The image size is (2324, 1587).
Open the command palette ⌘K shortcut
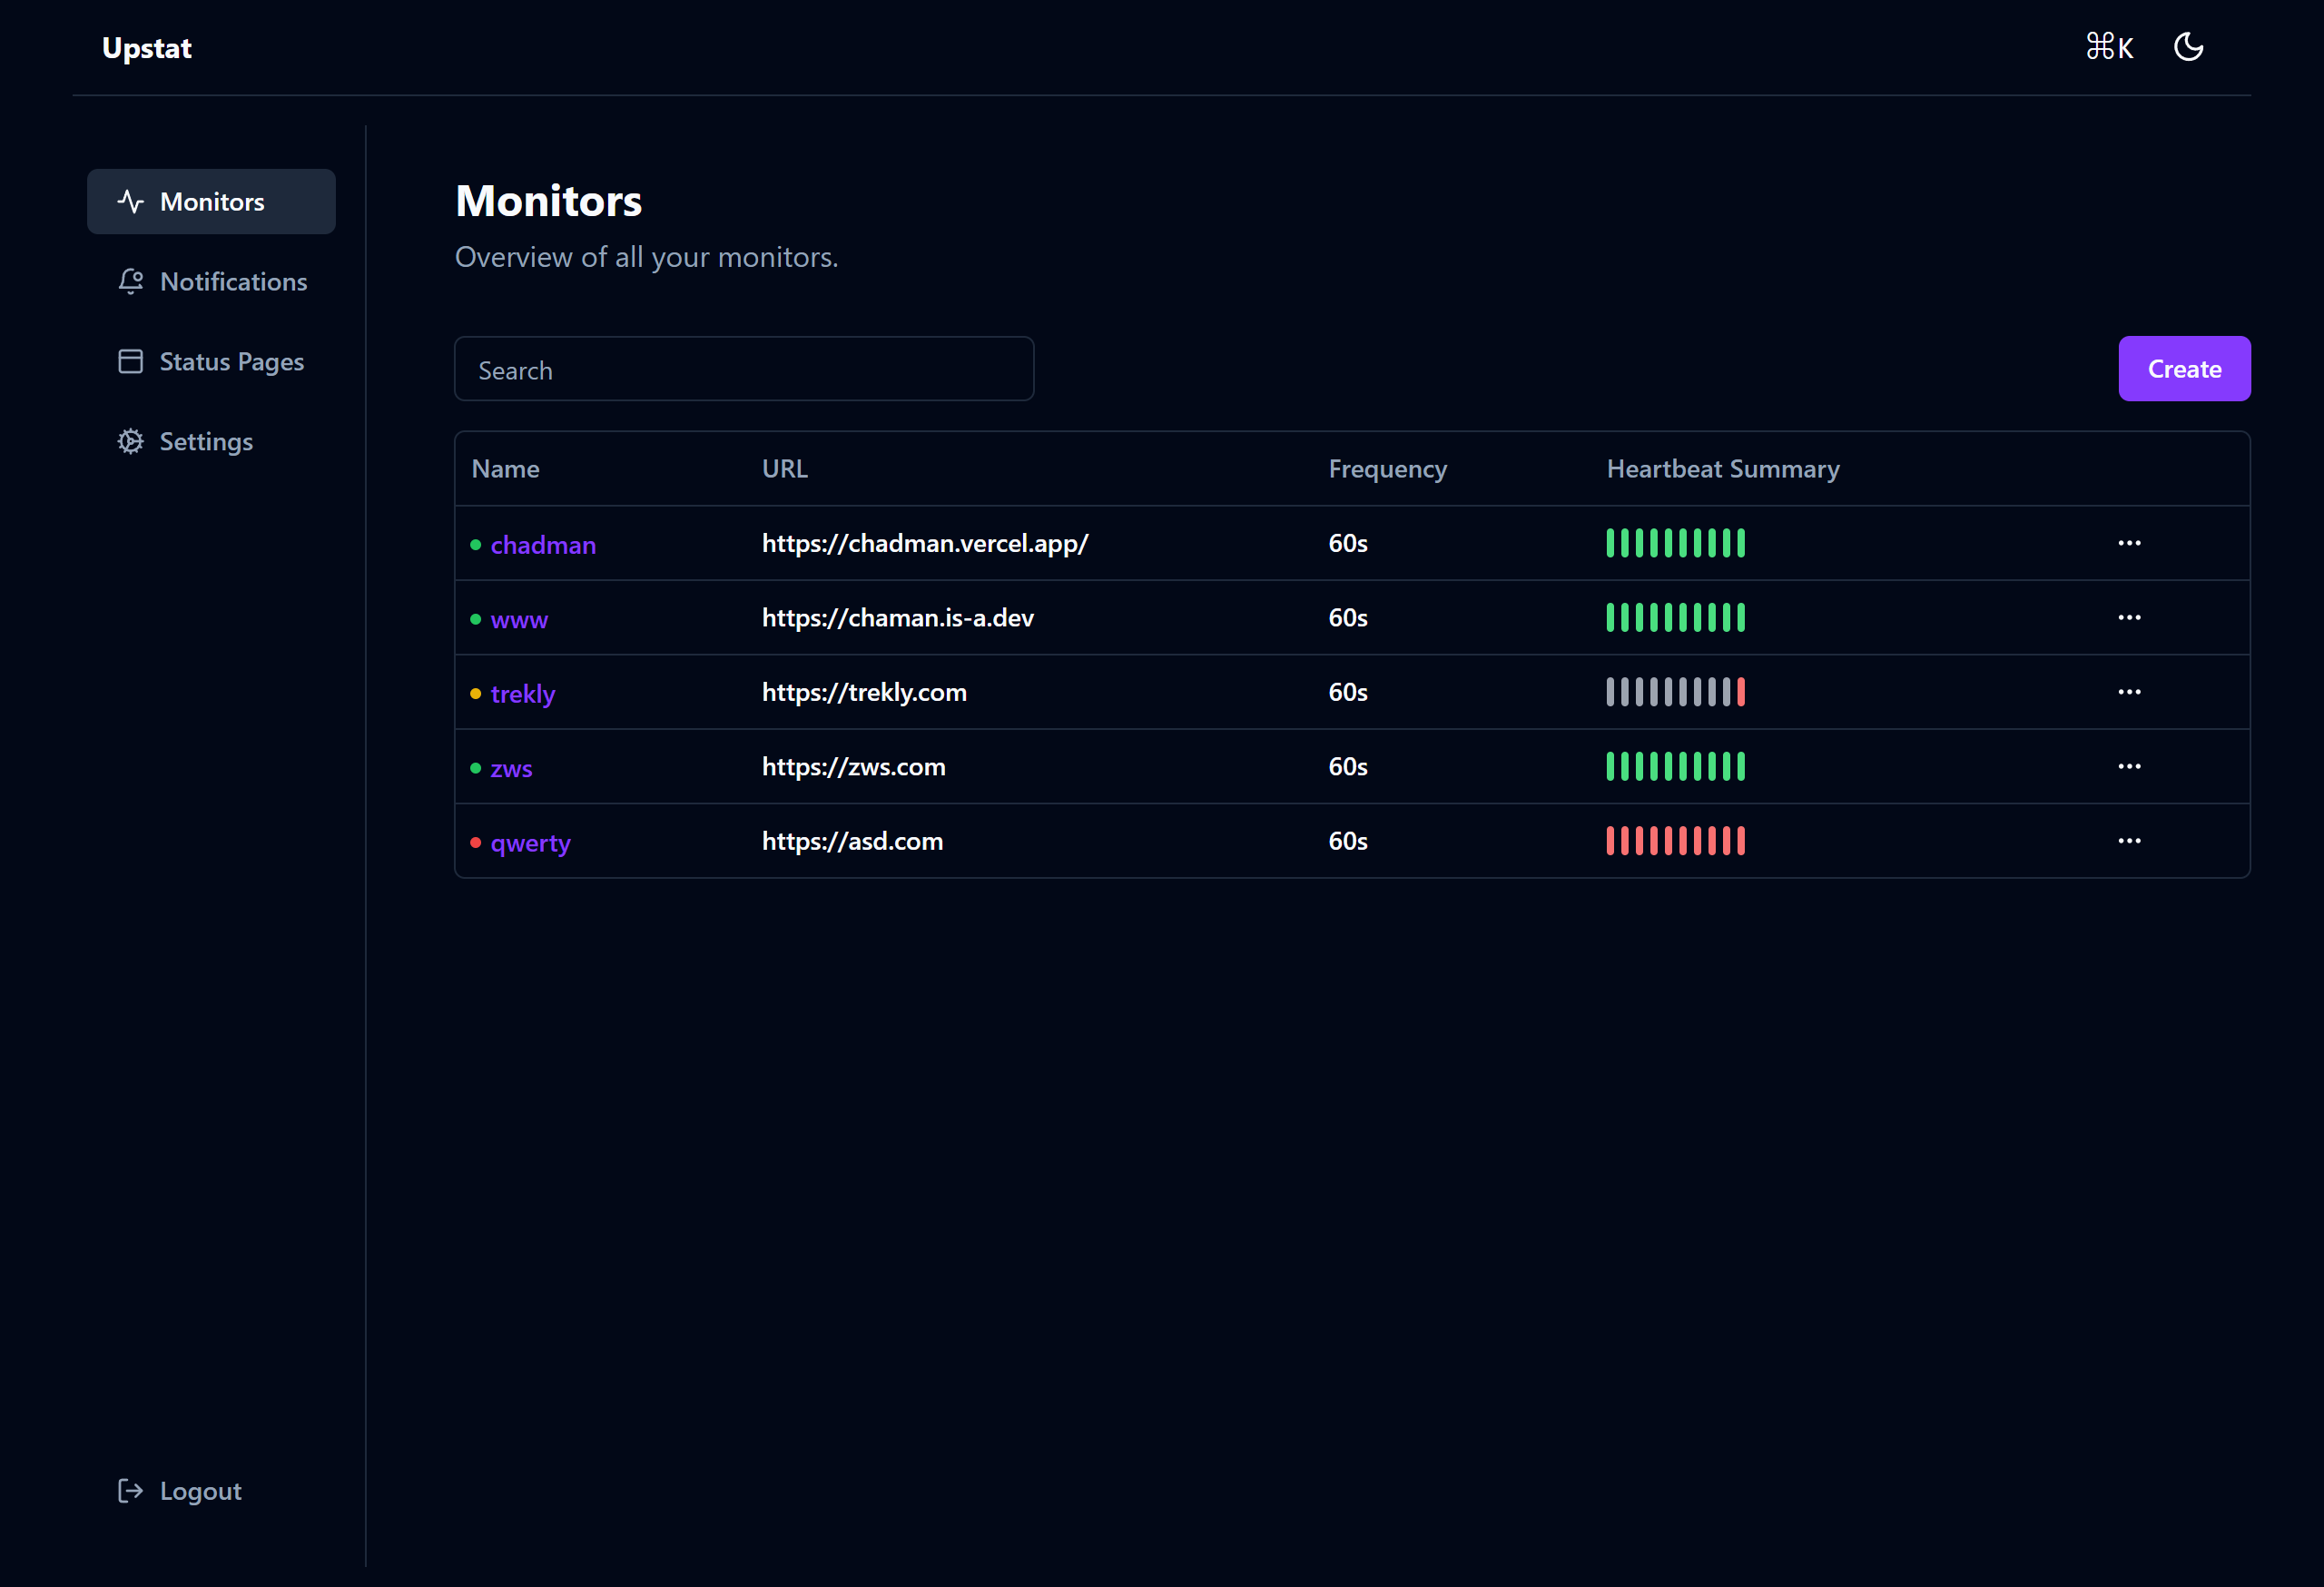tap(2109, 47)
